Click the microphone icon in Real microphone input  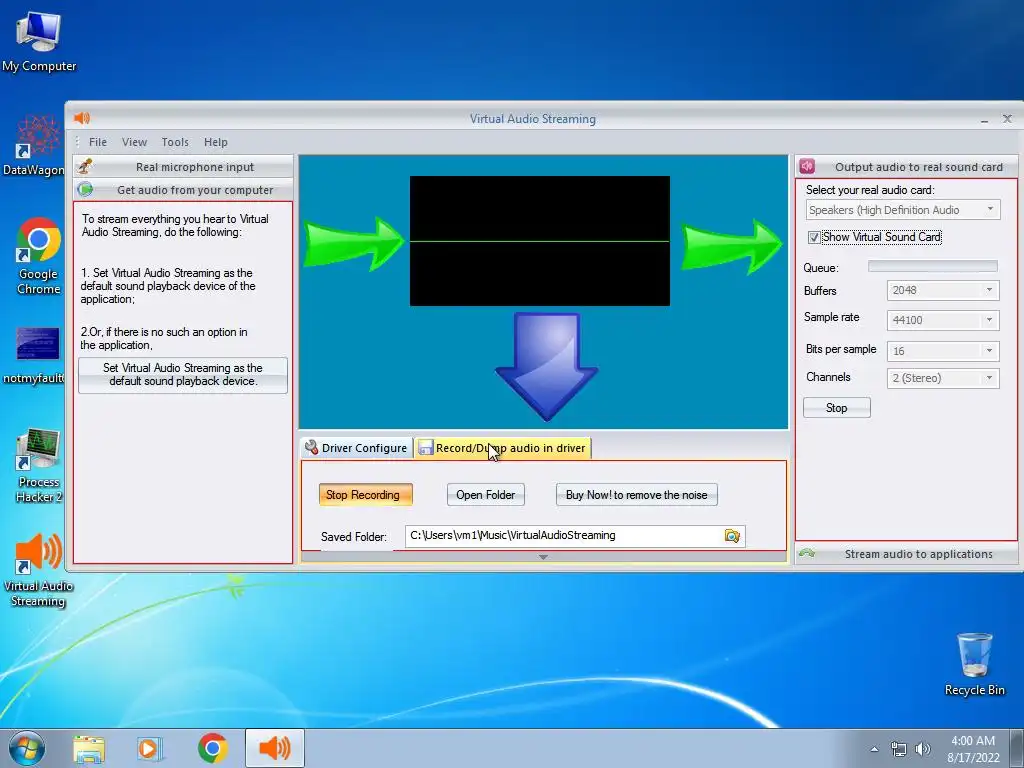coord(86,167)
